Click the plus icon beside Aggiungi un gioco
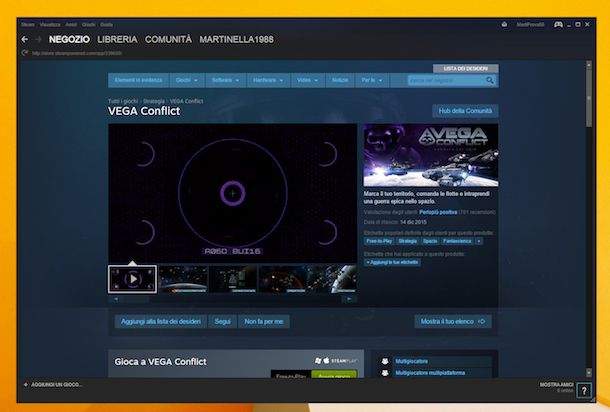 coord(26,385)
